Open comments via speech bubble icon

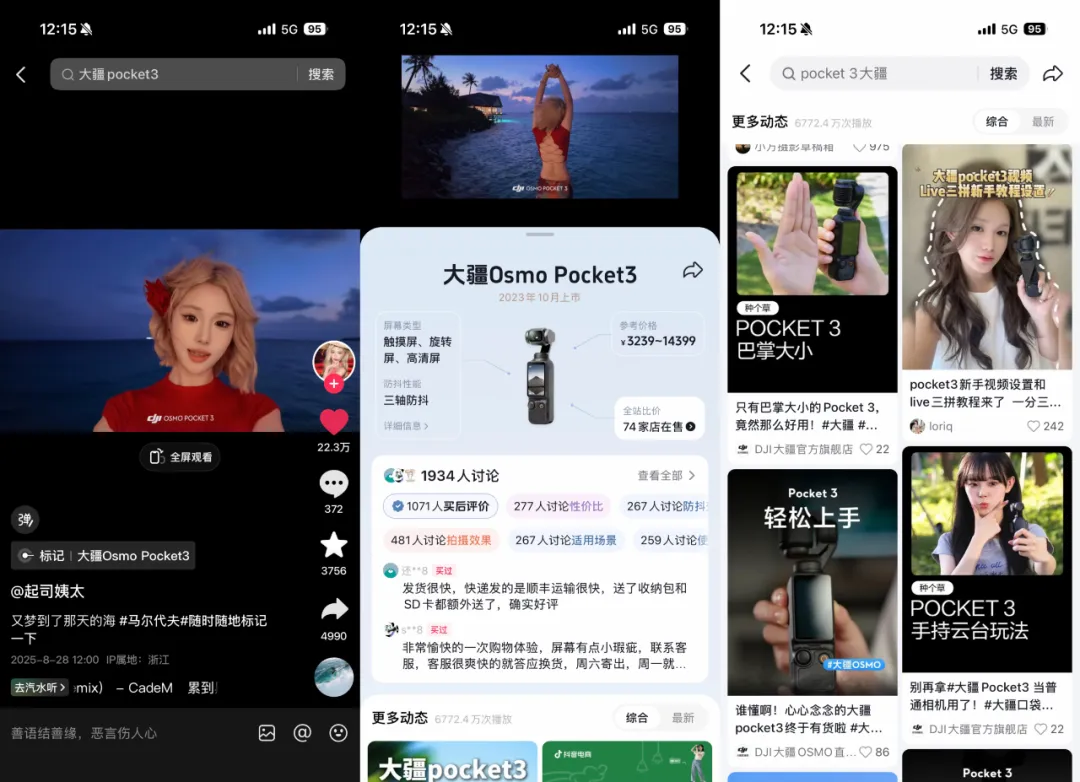(333, 484)
